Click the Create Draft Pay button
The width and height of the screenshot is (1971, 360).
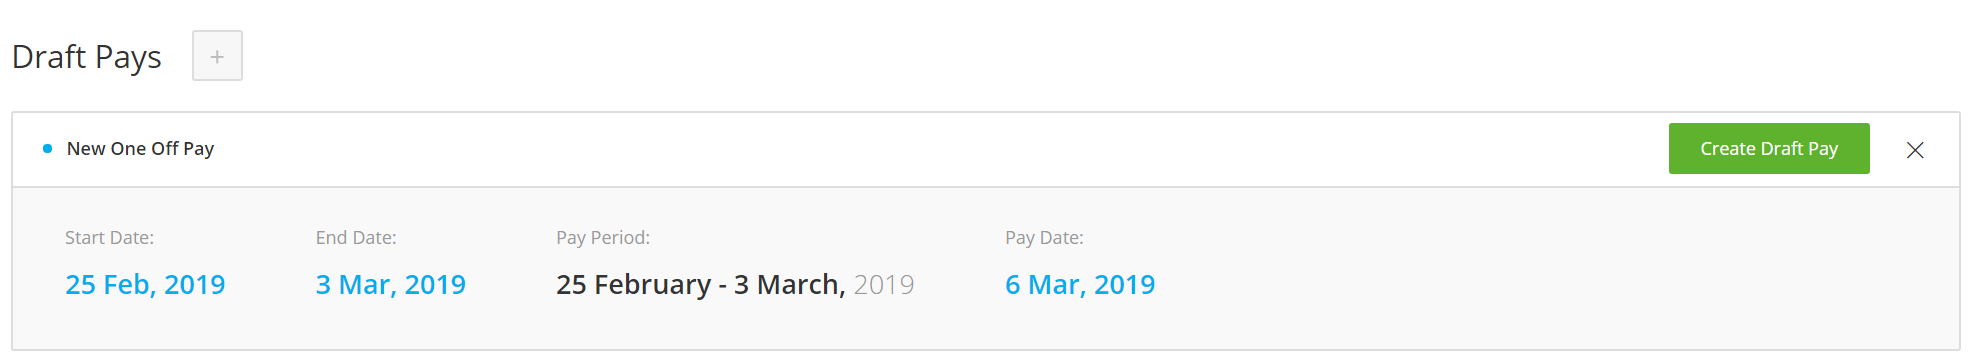click(1769, 148)
